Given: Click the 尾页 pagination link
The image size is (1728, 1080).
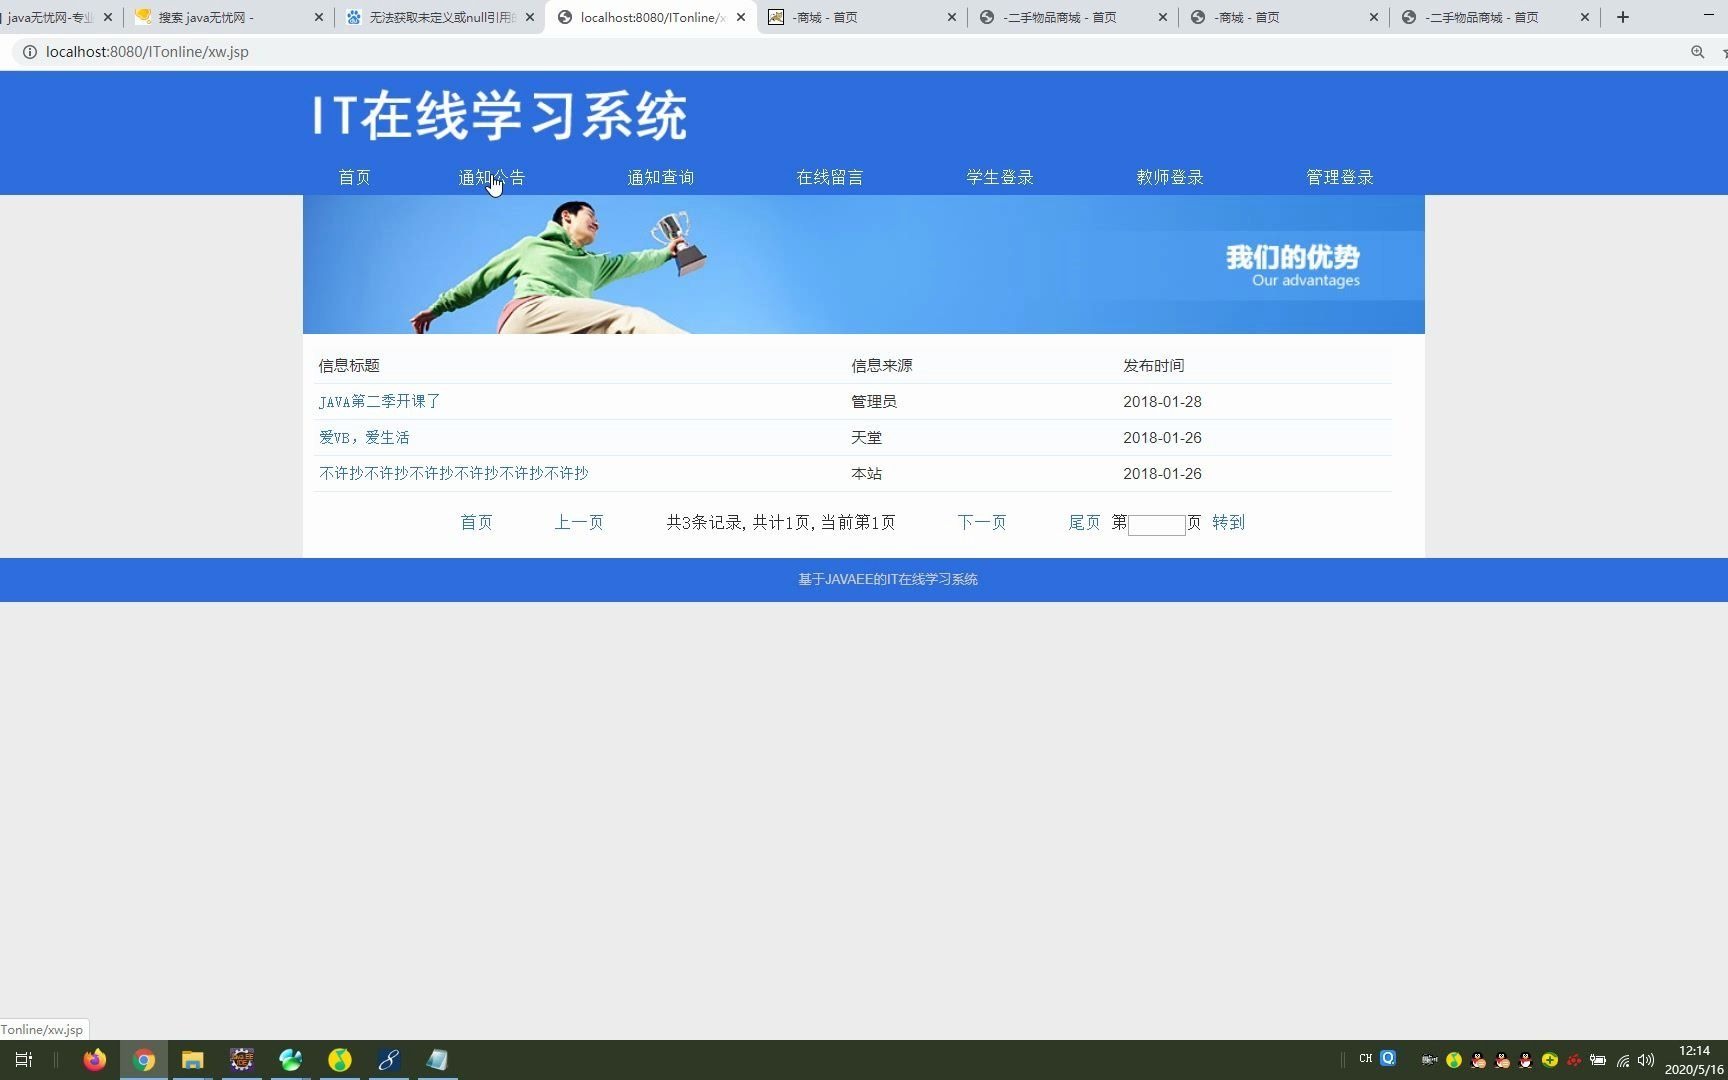Looking at the screenshot, I should coord(1084,522).
